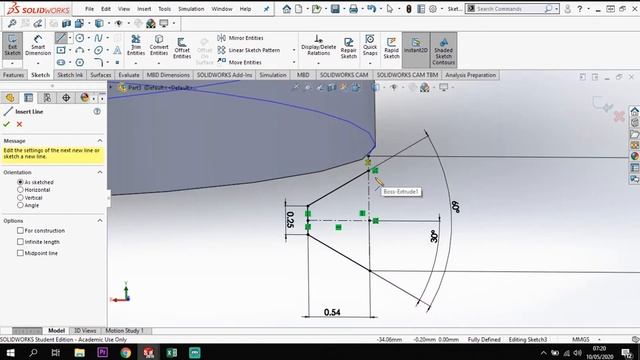This screenshot has height=360, width=640.
Task: Cancel Insert Line with red X
Action: point(19,124)
